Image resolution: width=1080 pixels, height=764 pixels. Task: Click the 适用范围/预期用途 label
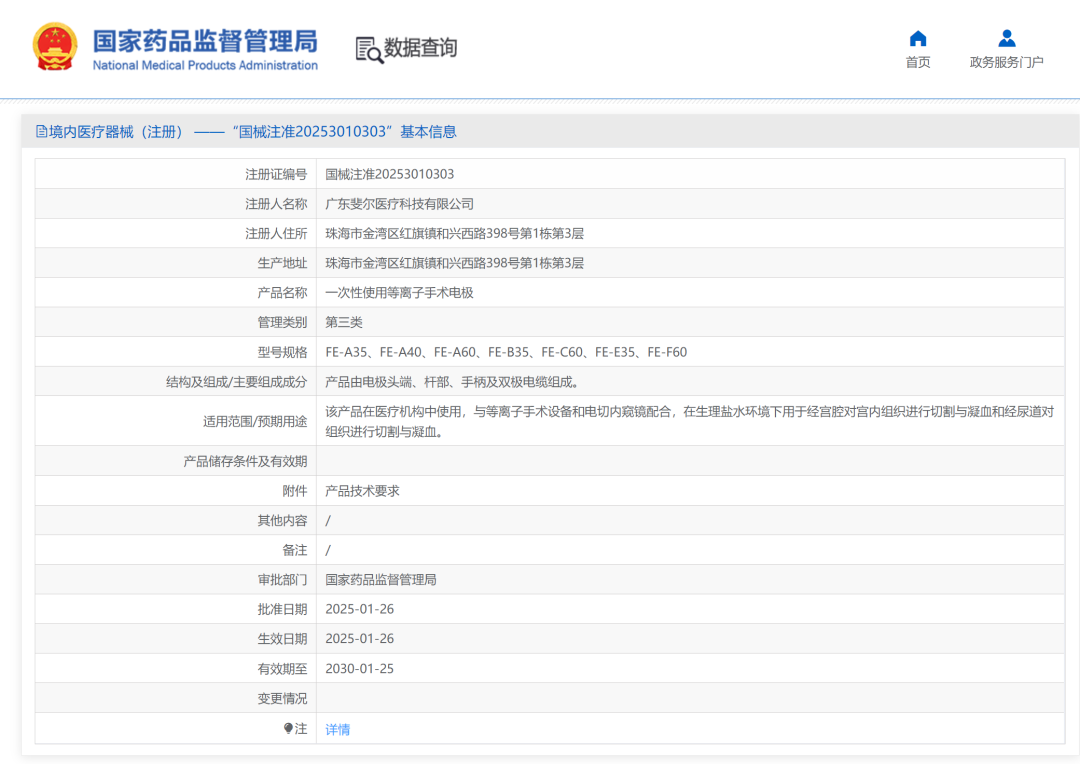tap(255, 422)
